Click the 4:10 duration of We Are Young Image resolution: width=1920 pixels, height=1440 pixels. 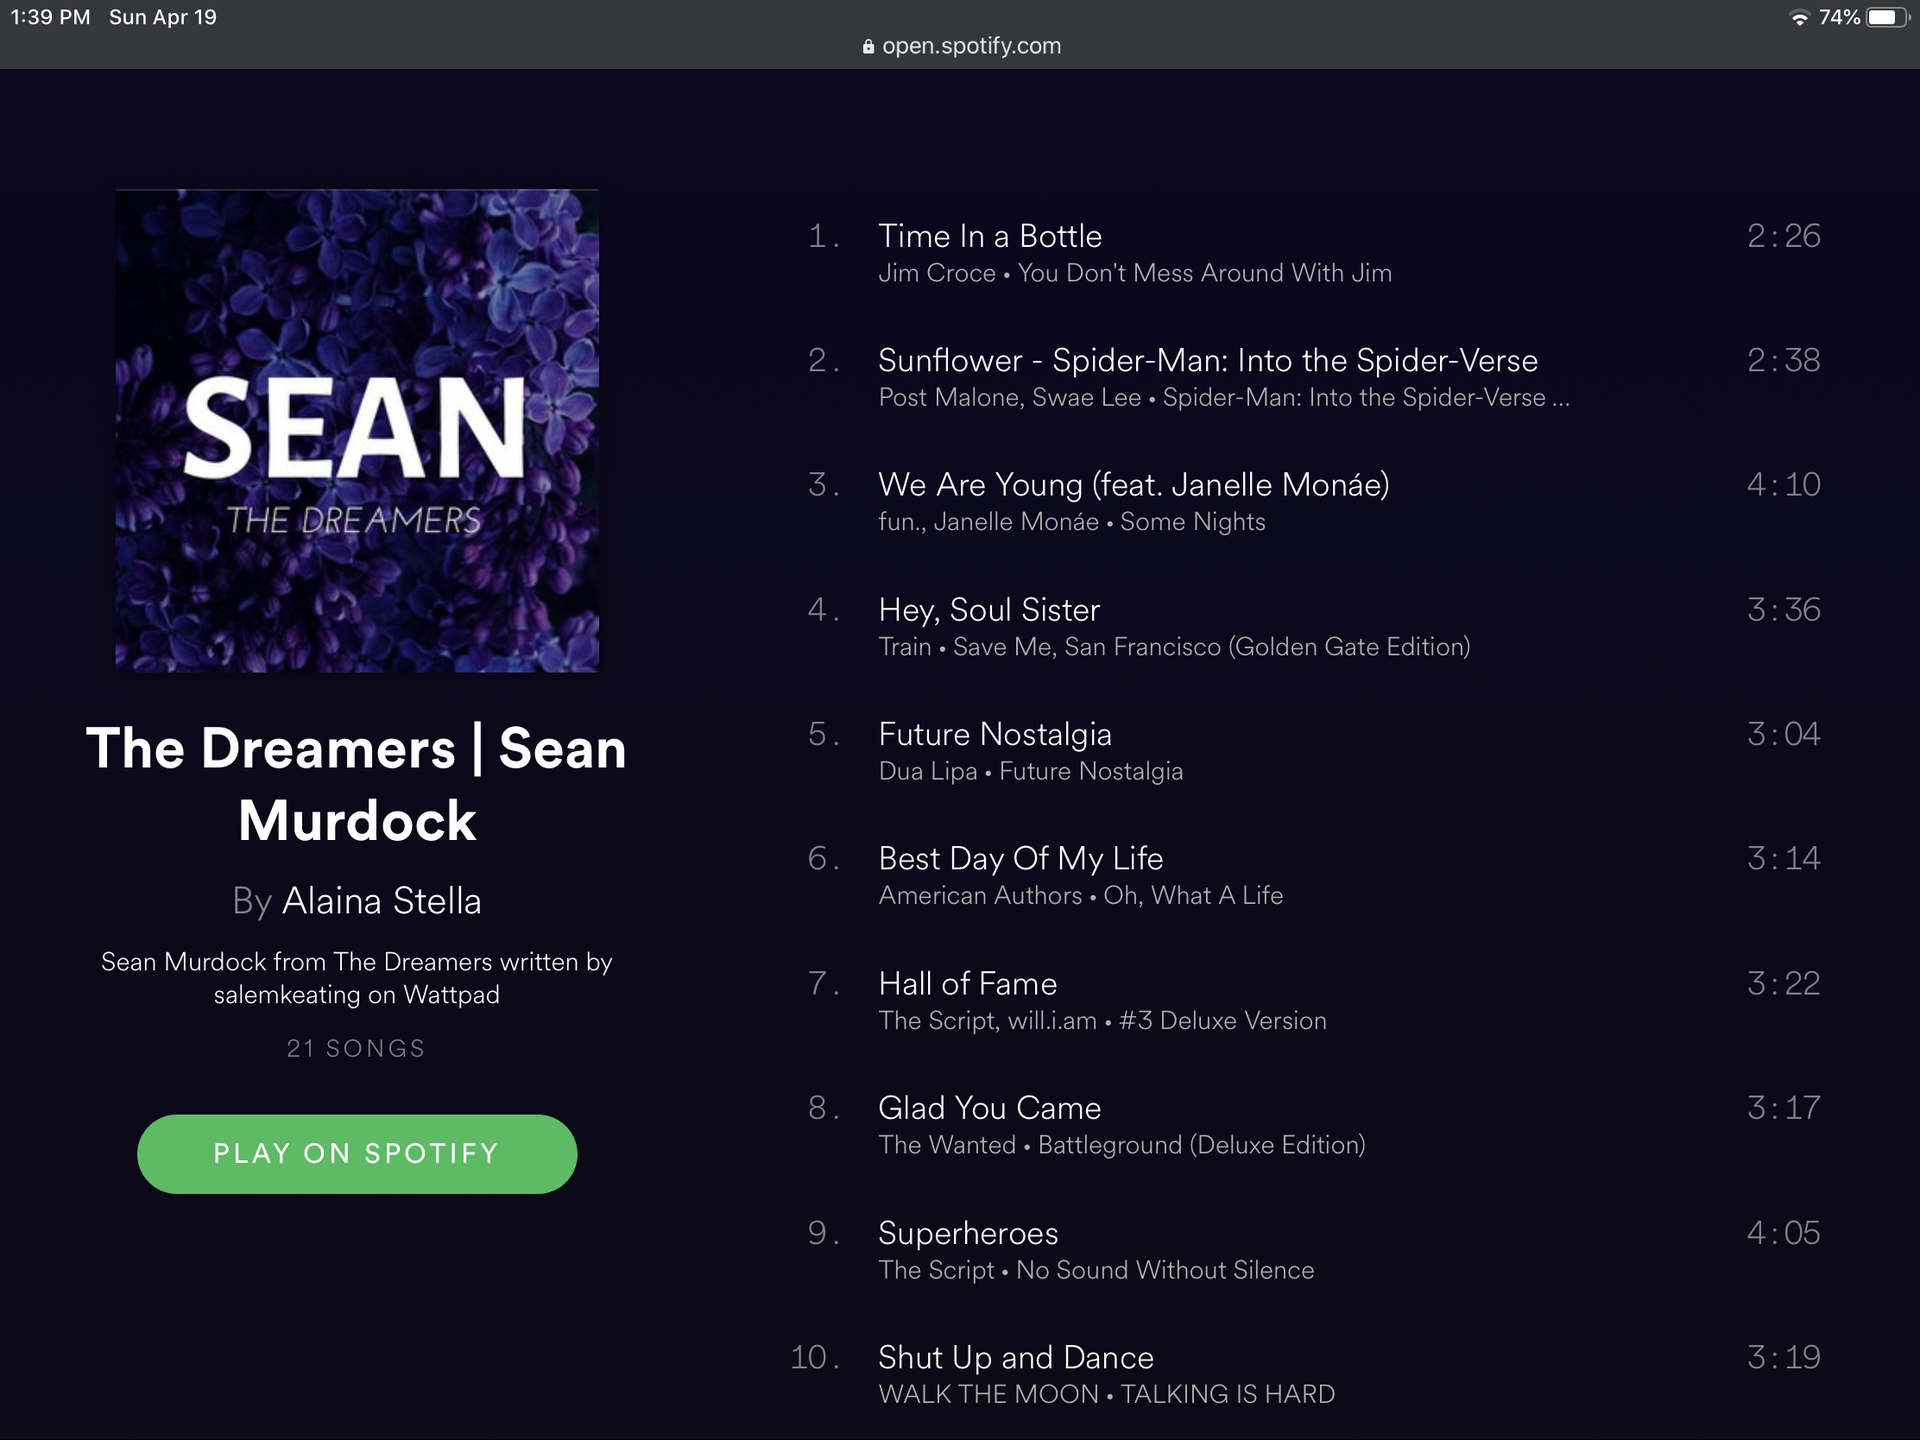click(x=1783, y=485)
